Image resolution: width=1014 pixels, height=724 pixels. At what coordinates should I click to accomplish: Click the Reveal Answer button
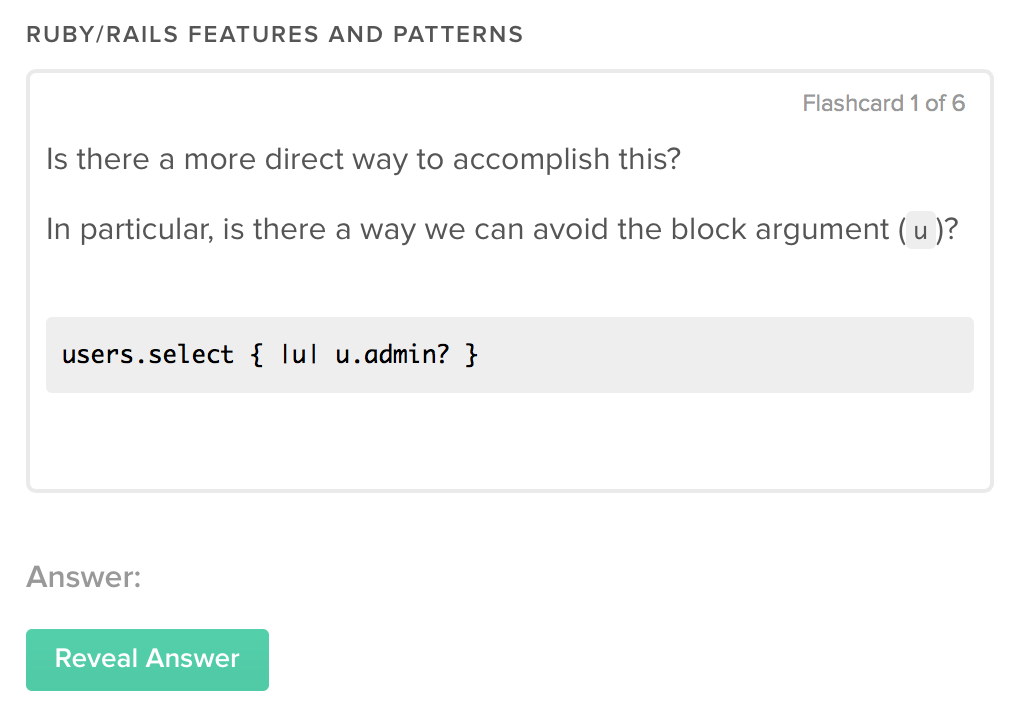point(147,659)
